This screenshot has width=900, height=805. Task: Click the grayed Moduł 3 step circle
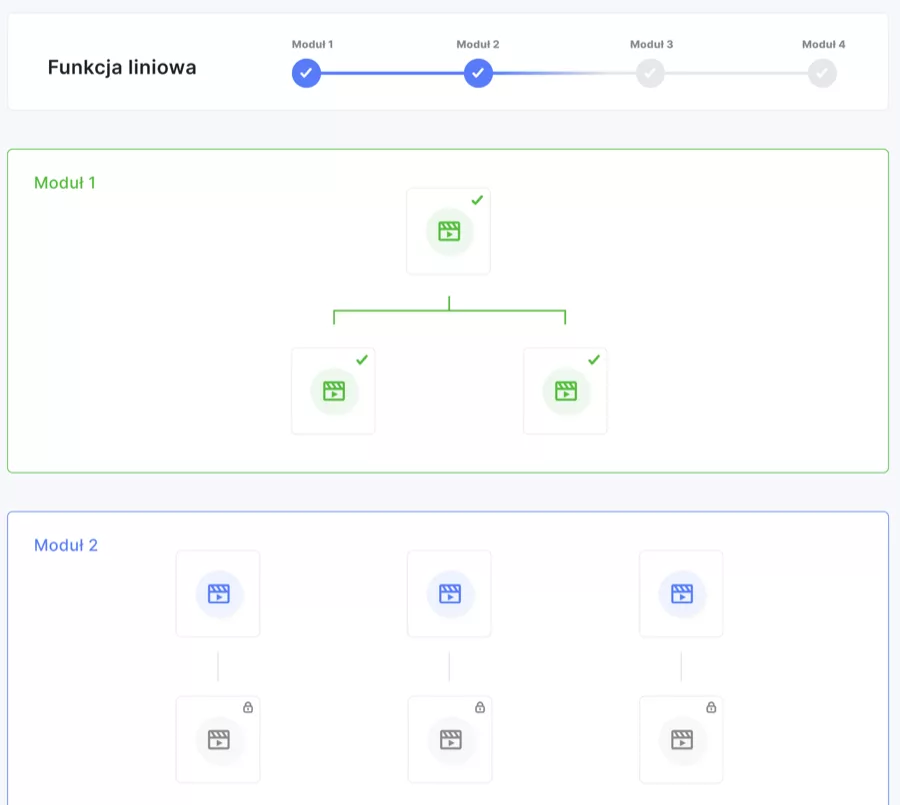(650, 73)
